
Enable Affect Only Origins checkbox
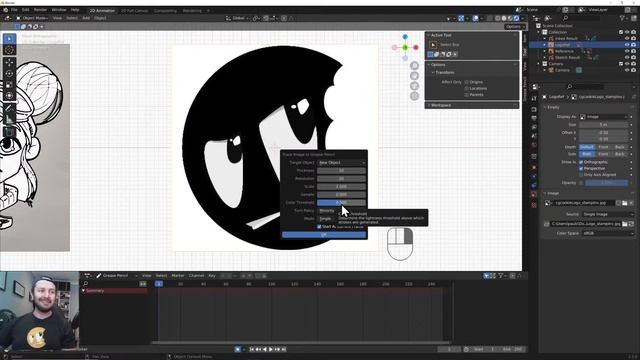pyautogui.click(x=467, y=82)
